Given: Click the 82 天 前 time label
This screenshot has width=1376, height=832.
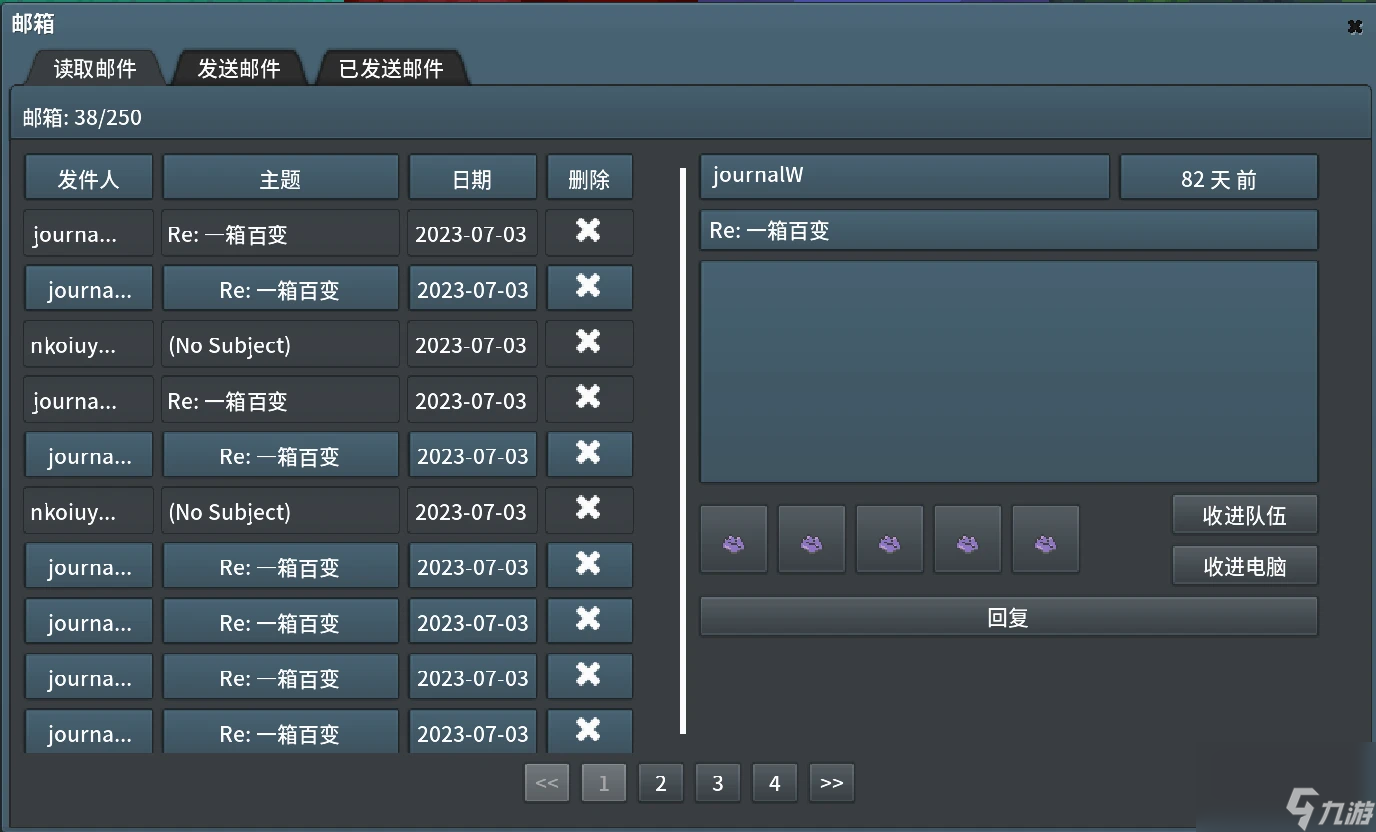Looking at the screenshot, I should tap(1219, 177).
